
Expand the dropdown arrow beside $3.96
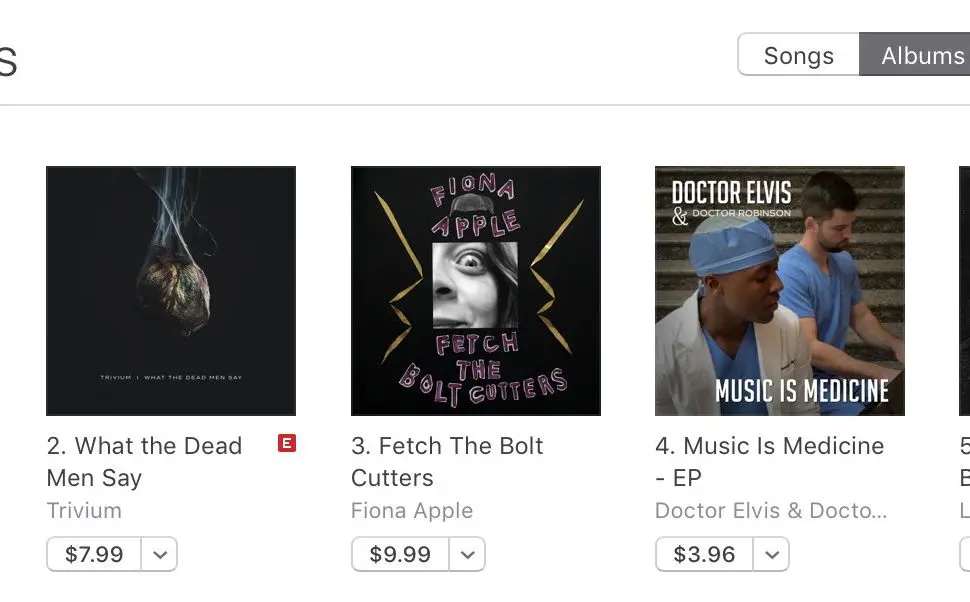(771, 554)
